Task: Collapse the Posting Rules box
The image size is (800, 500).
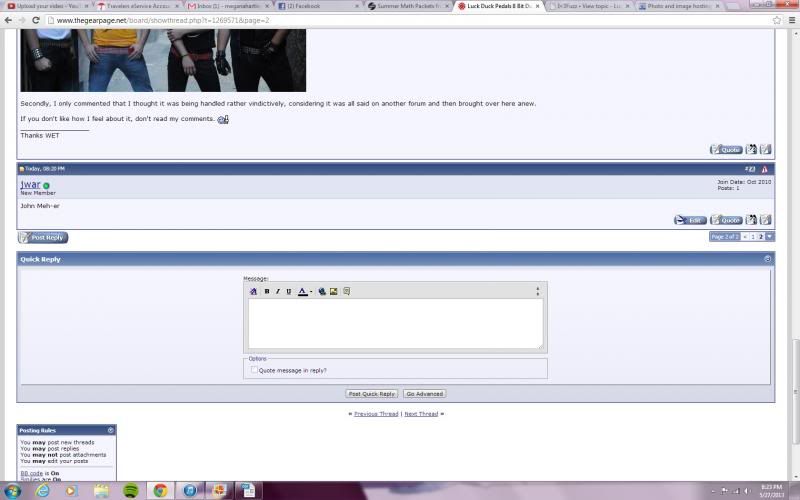Action: click(x=111, y=430)
